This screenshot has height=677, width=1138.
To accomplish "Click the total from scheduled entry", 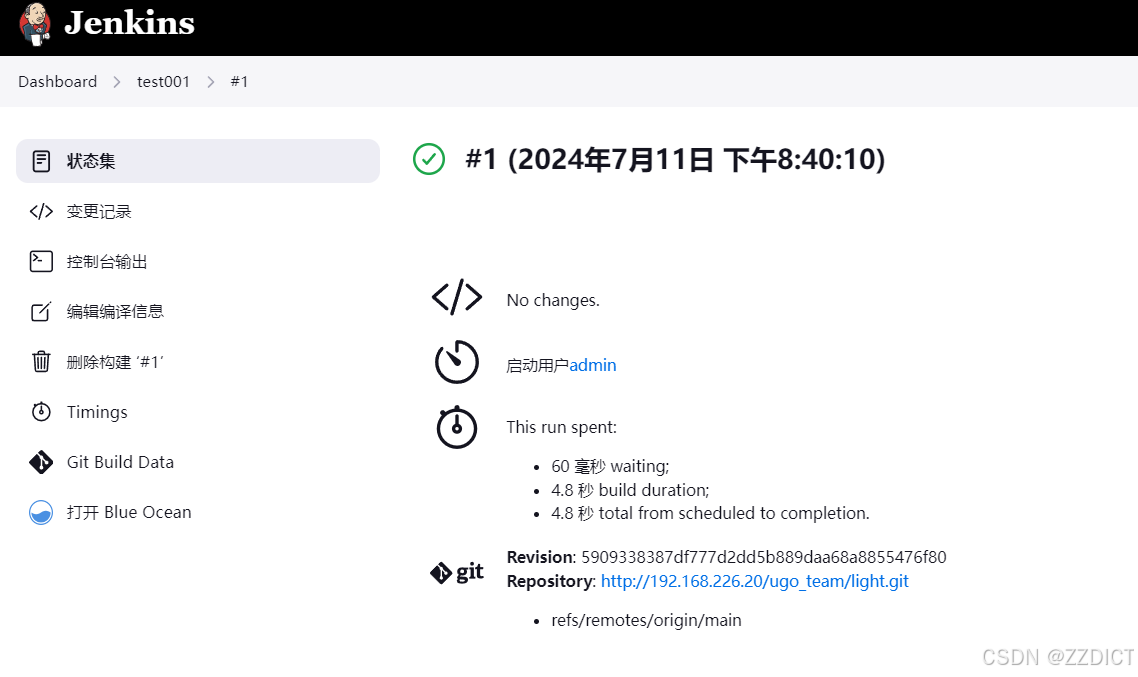I will [x=710, y=513].
